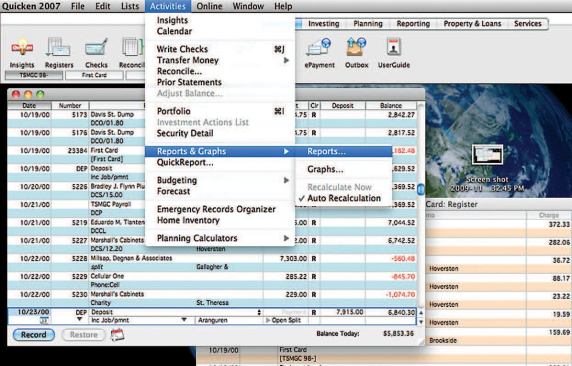
Task: Click the register vertical scrollbar thumb
Action: [x=421, y=189]
